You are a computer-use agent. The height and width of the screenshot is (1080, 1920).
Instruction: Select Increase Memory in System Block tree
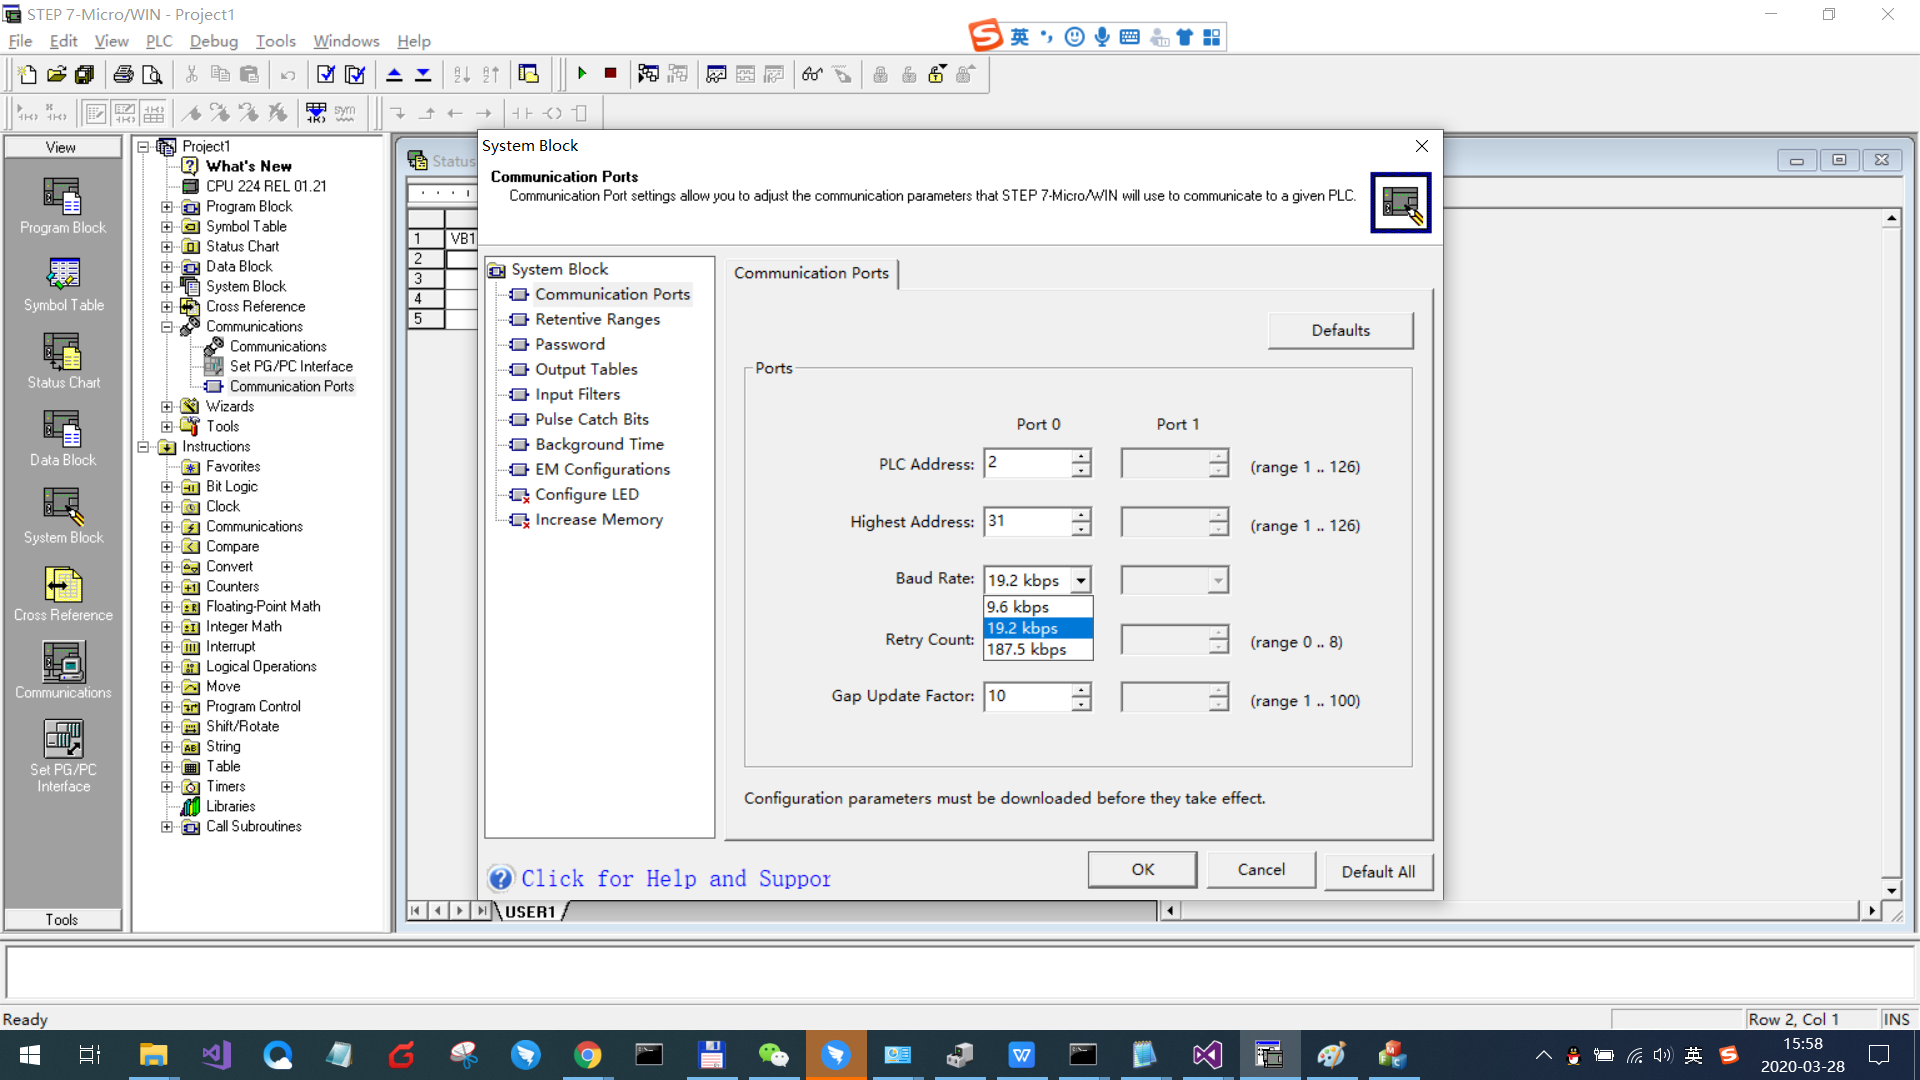[x=598, y=520]
